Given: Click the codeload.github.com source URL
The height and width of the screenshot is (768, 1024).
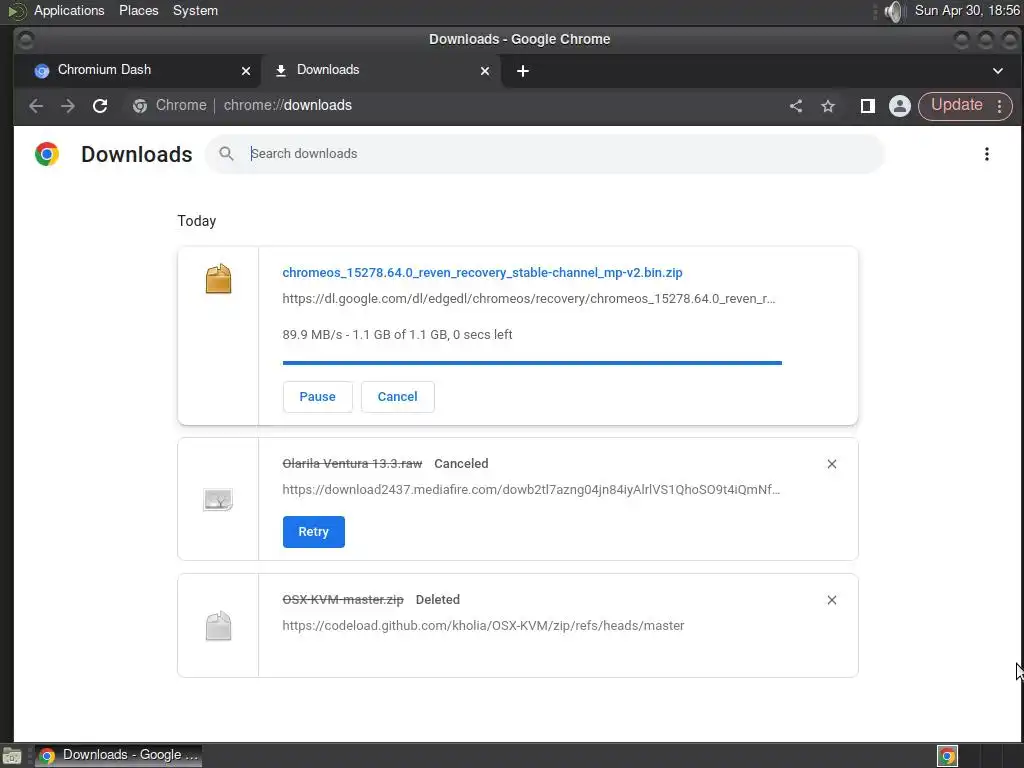Looking at the screenshot, I should (x=483, y=626).
